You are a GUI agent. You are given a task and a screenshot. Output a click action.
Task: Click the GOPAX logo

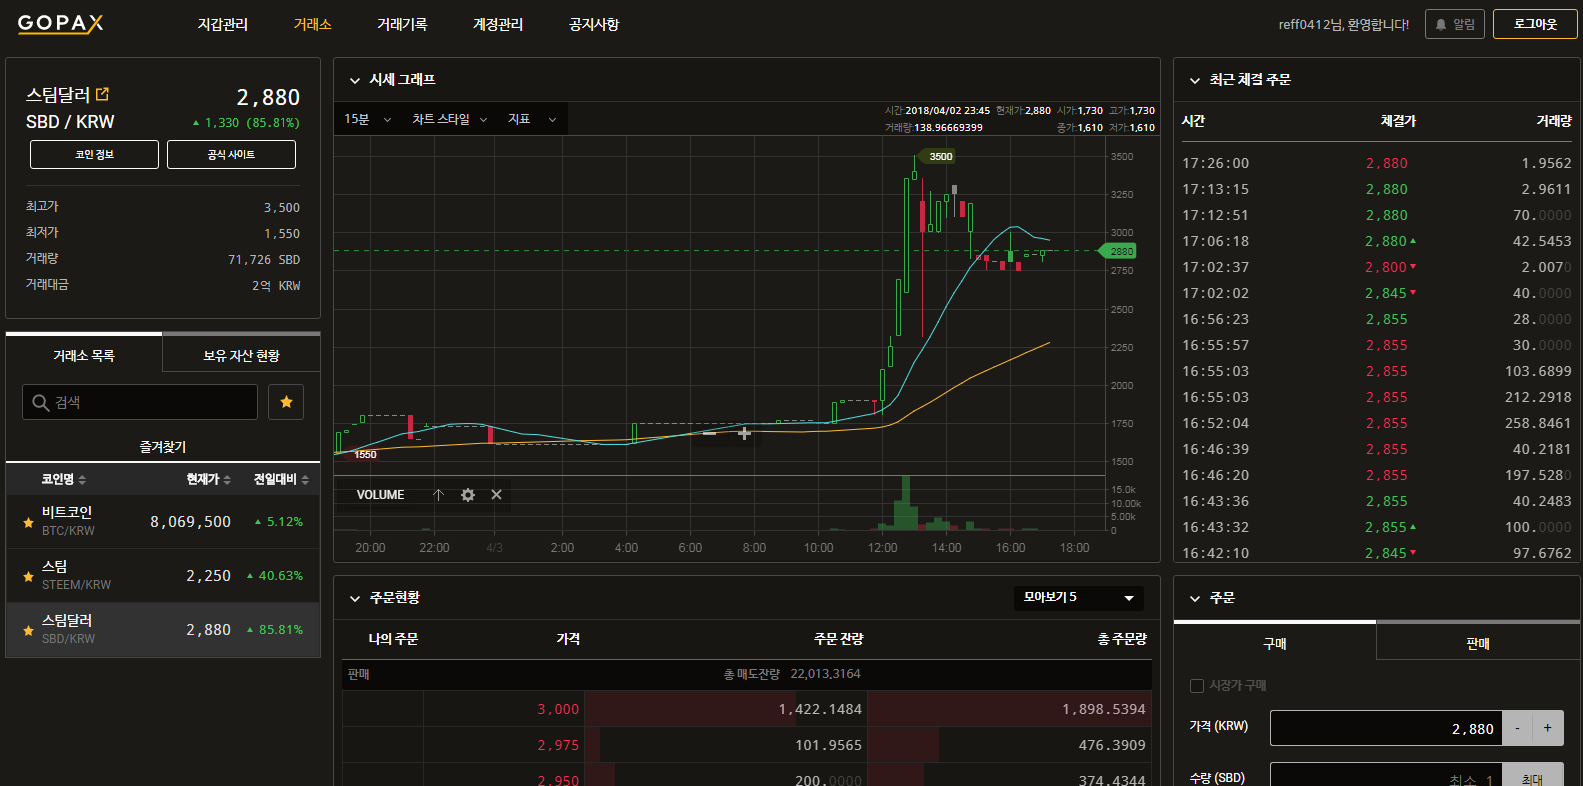point(60,24)
